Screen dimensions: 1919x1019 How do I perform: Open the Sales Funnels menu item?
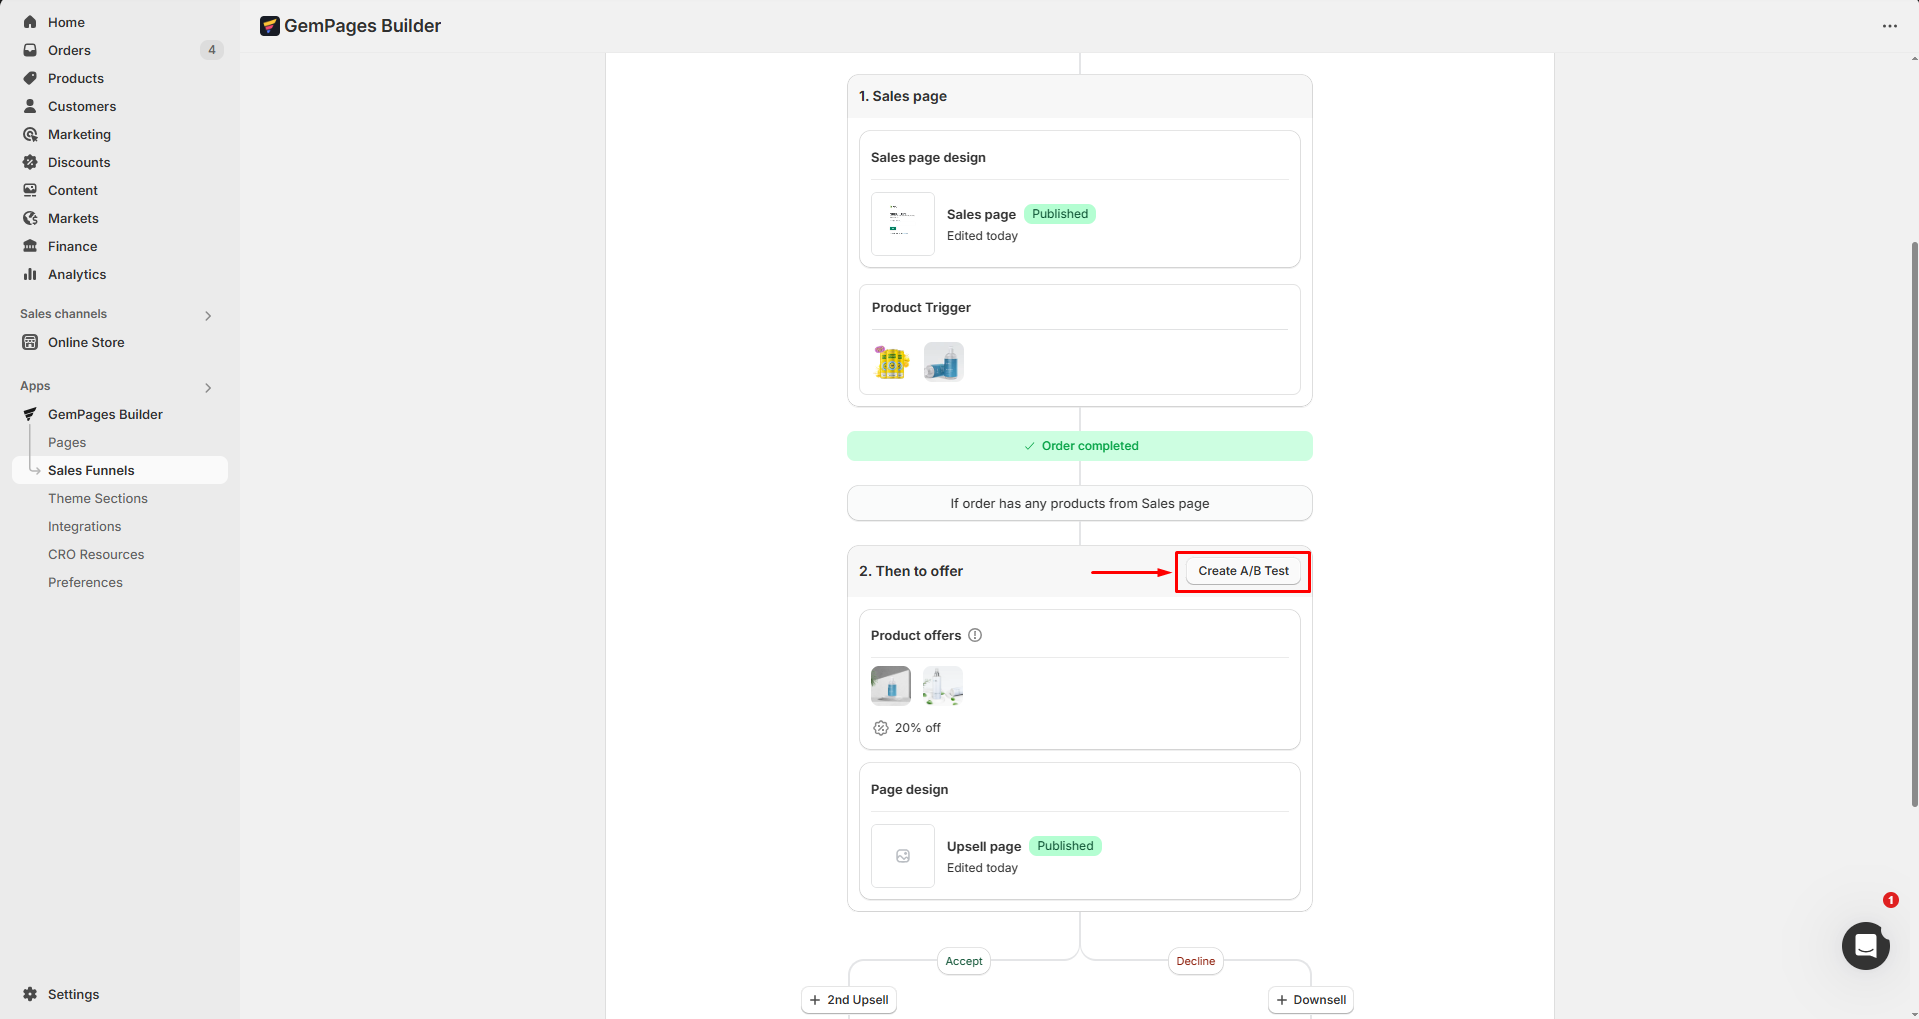click(91, 470)
